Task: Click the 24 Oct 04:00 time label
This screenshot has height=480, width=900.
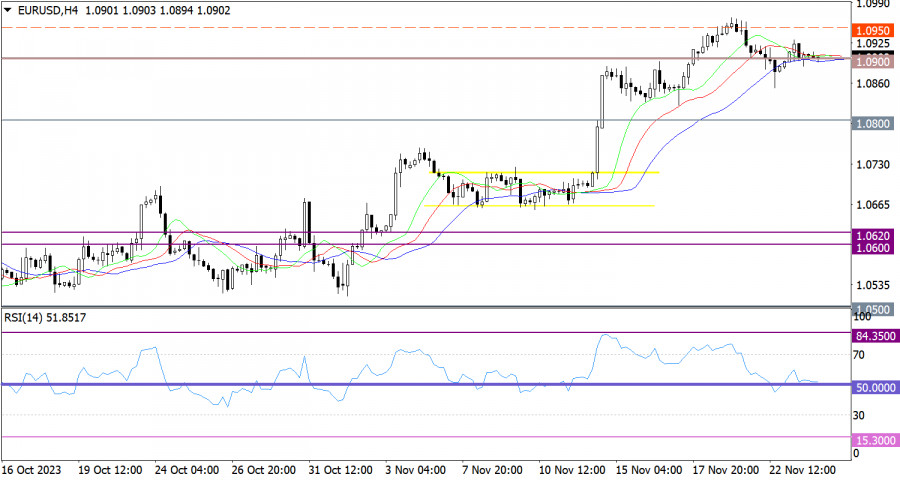Action: (x=187, y=470)
